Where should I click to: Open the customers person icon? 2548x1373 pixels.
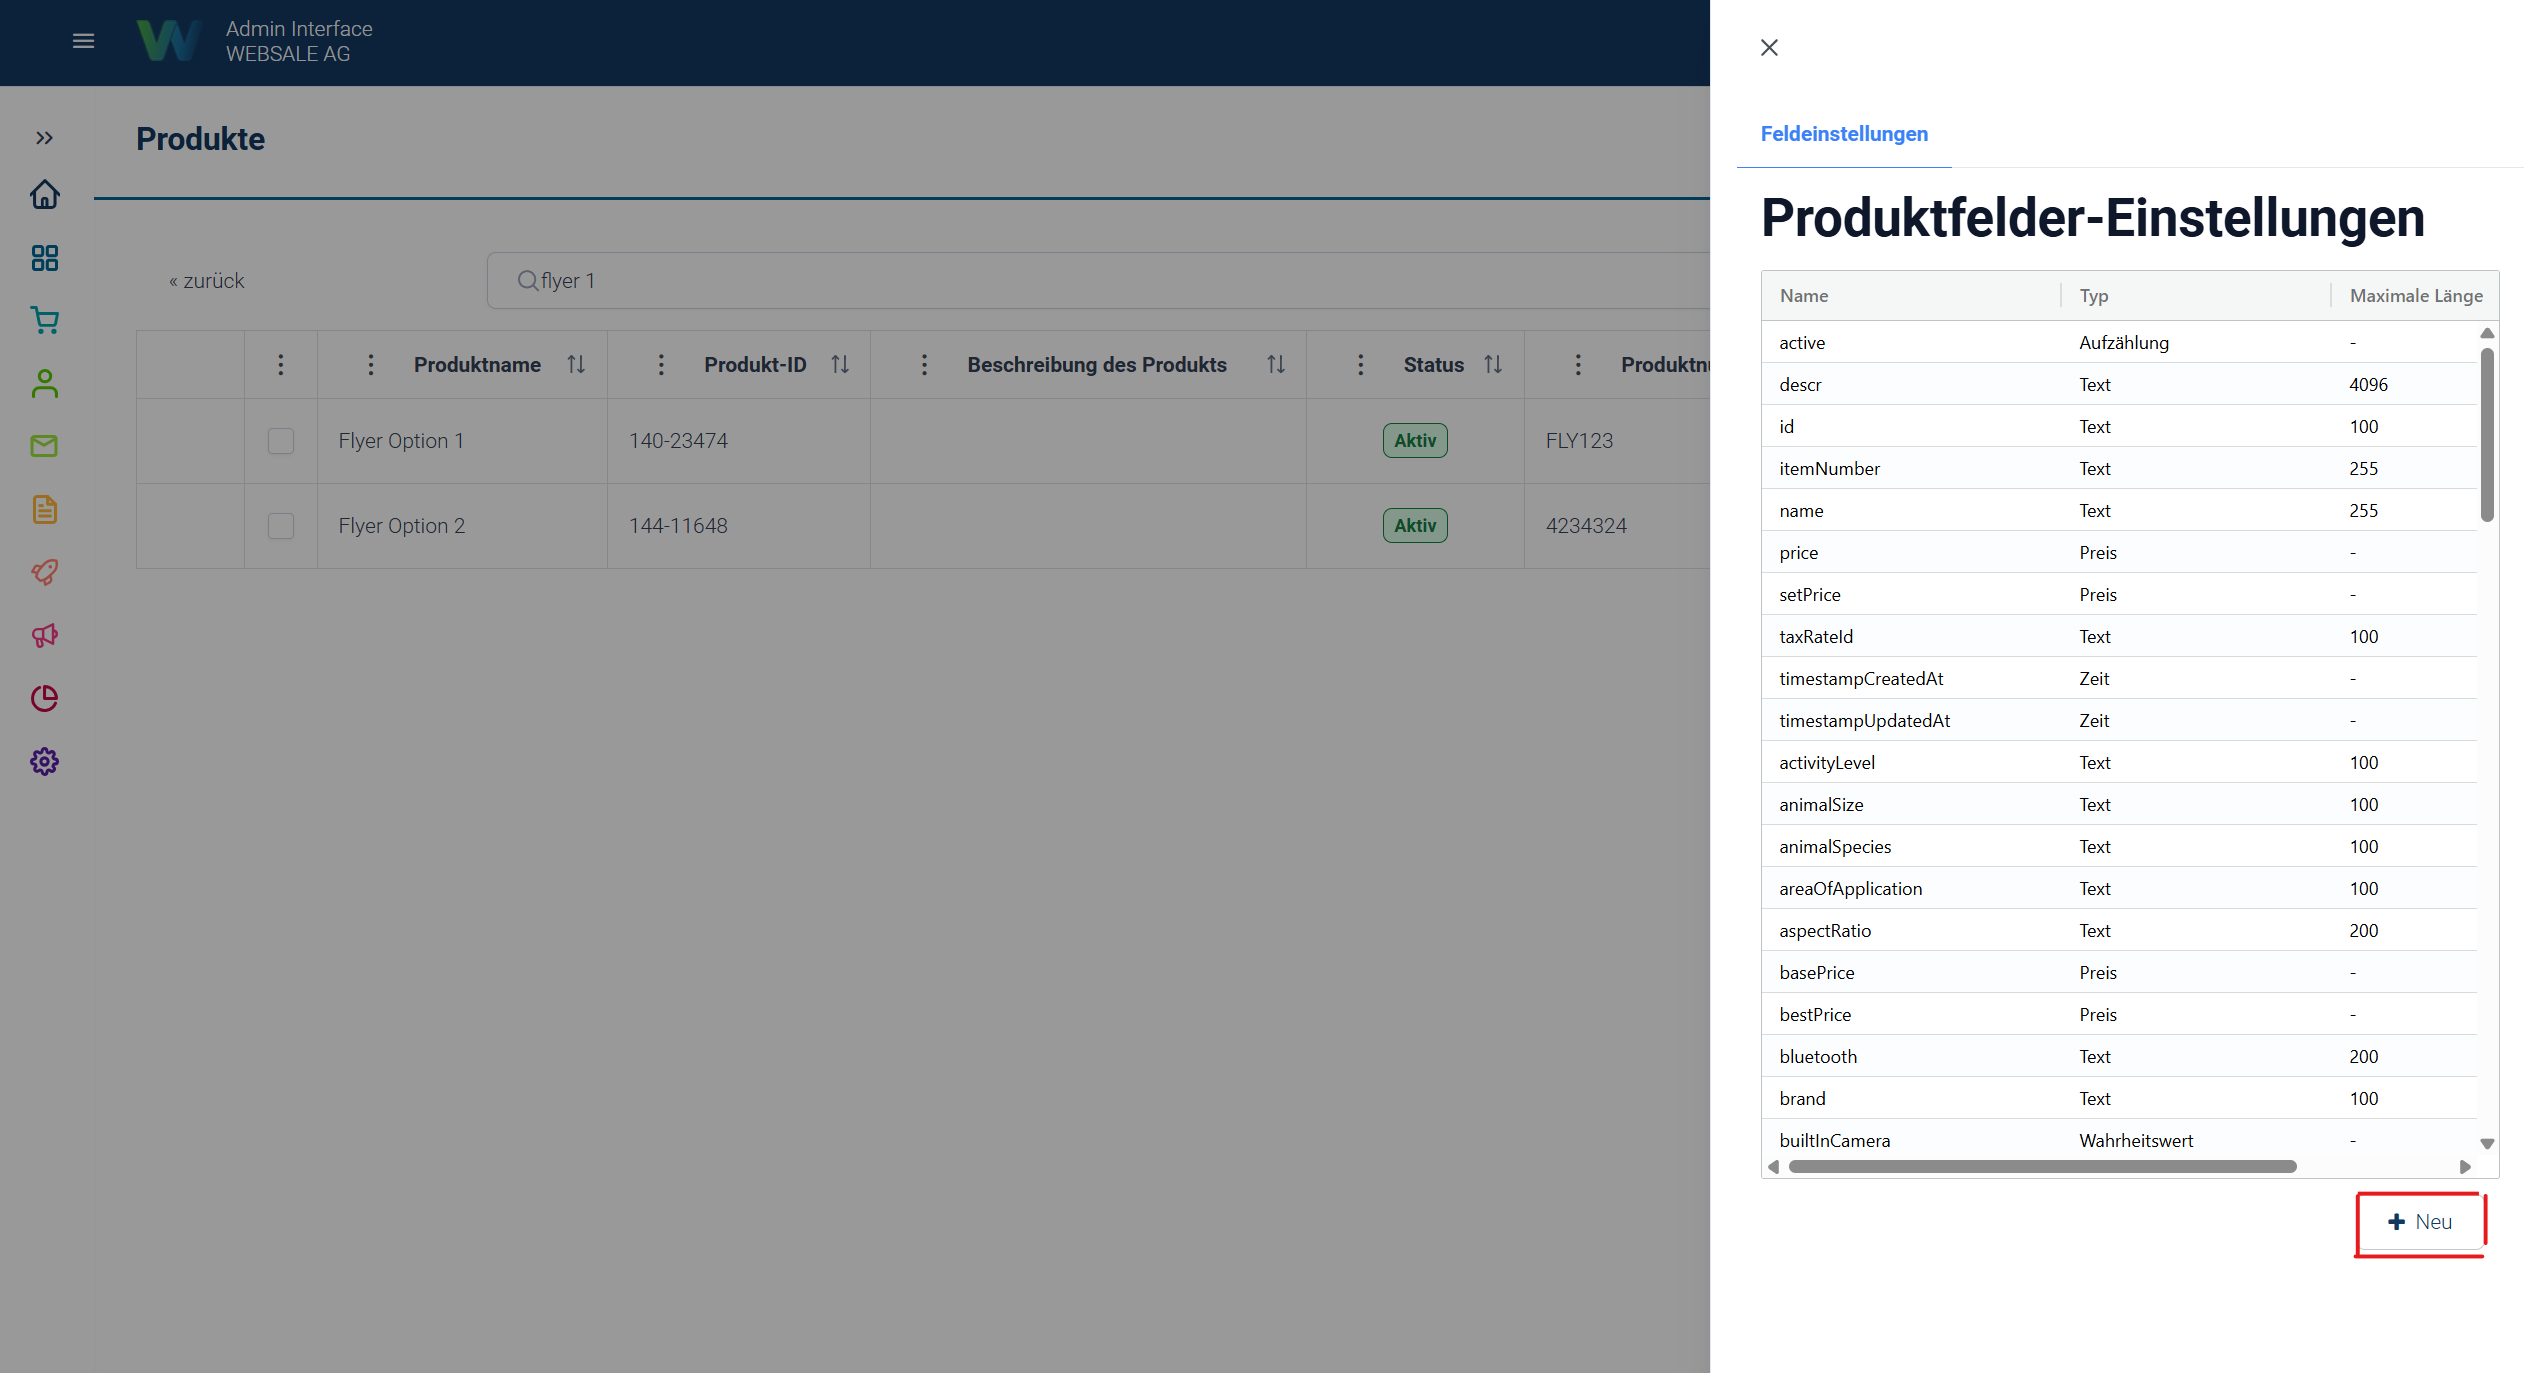[x=45, y=384]
